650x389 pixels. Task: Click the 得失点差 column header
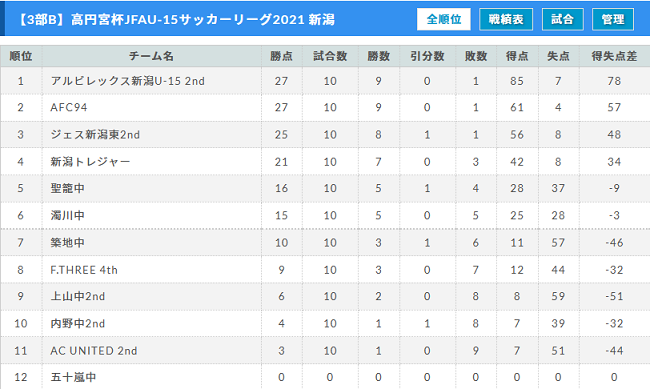614,56
